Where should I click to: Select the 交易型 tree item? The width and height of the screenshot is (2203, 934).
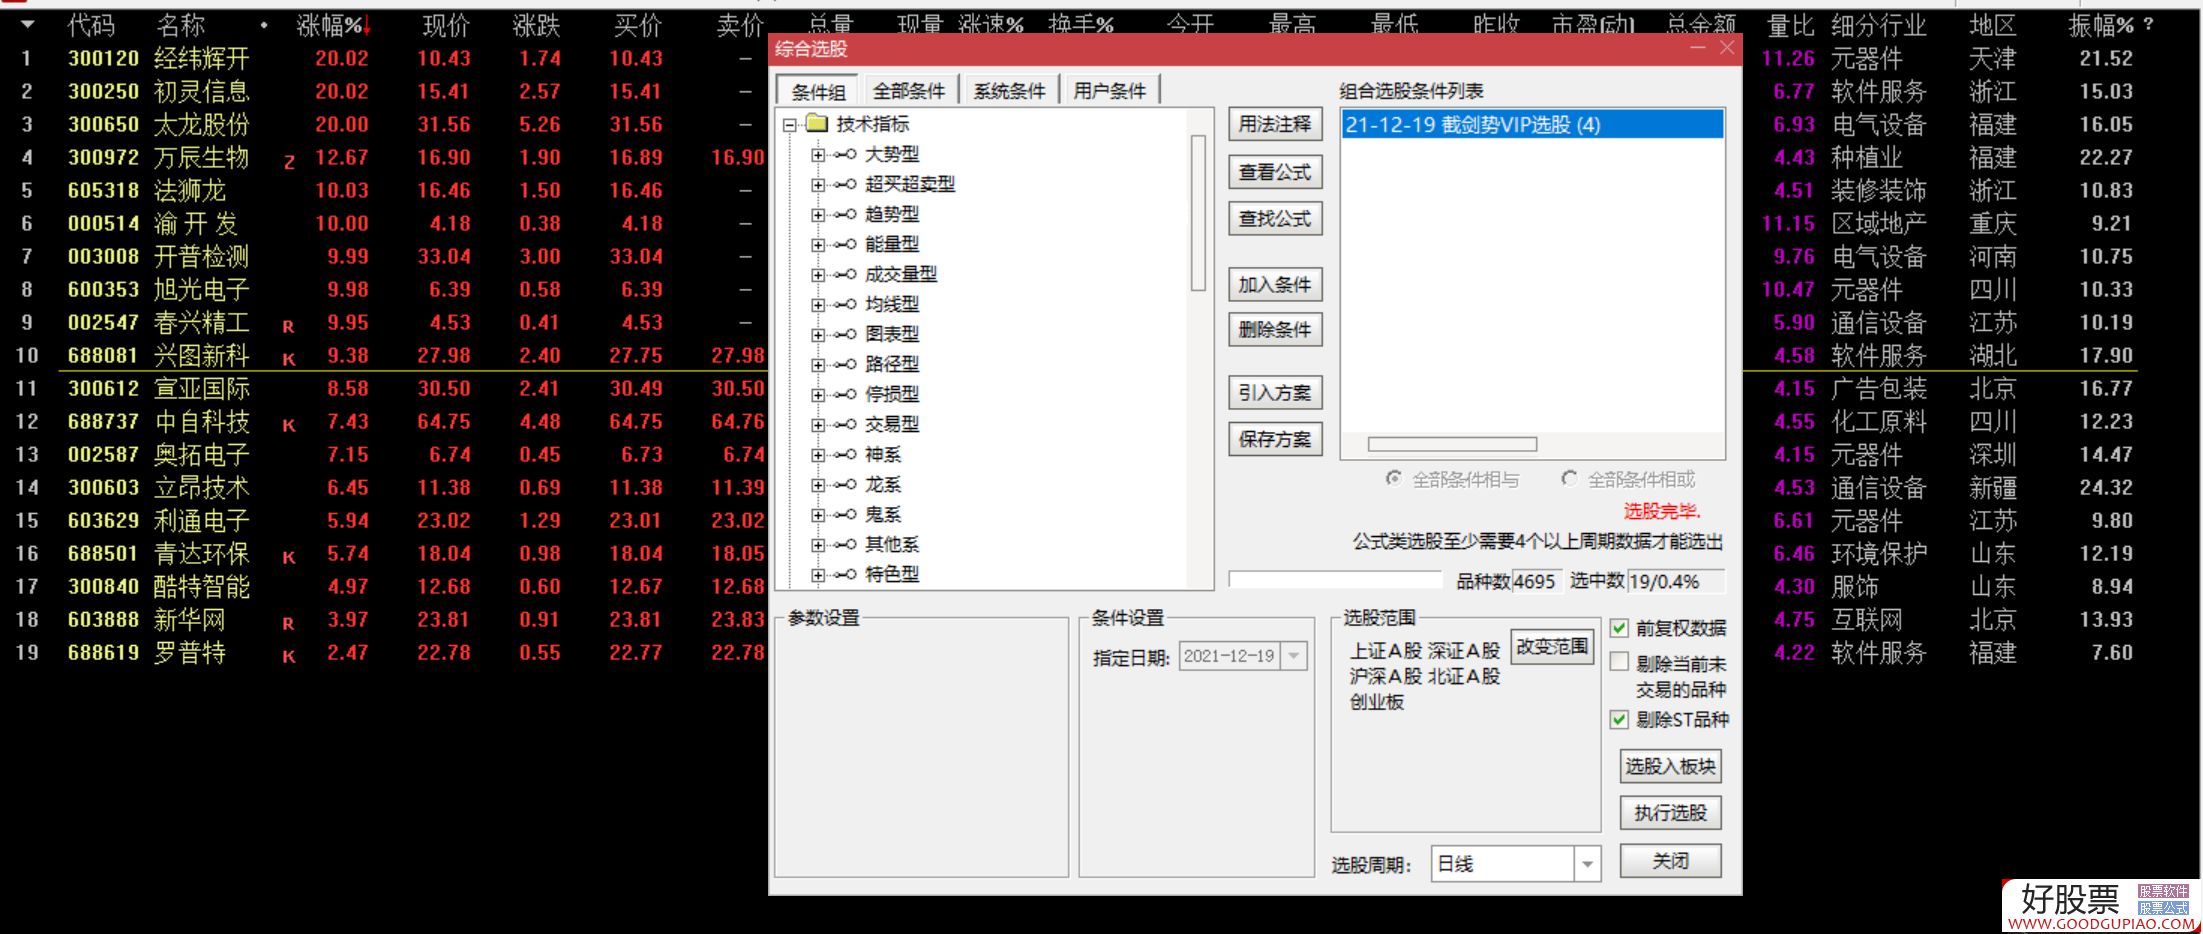[891, 425]
